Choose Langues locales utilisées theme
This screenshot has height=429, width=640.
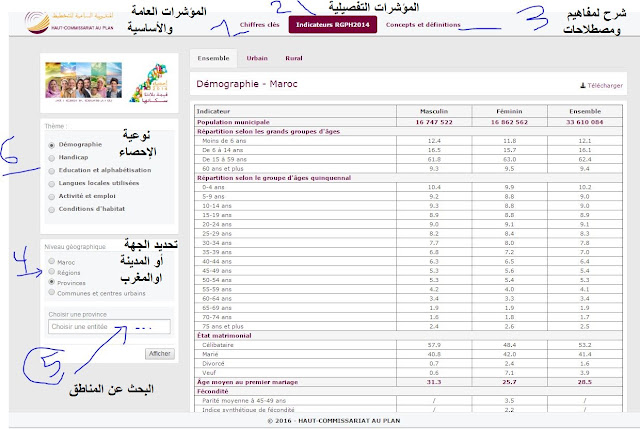pos(51,184)
